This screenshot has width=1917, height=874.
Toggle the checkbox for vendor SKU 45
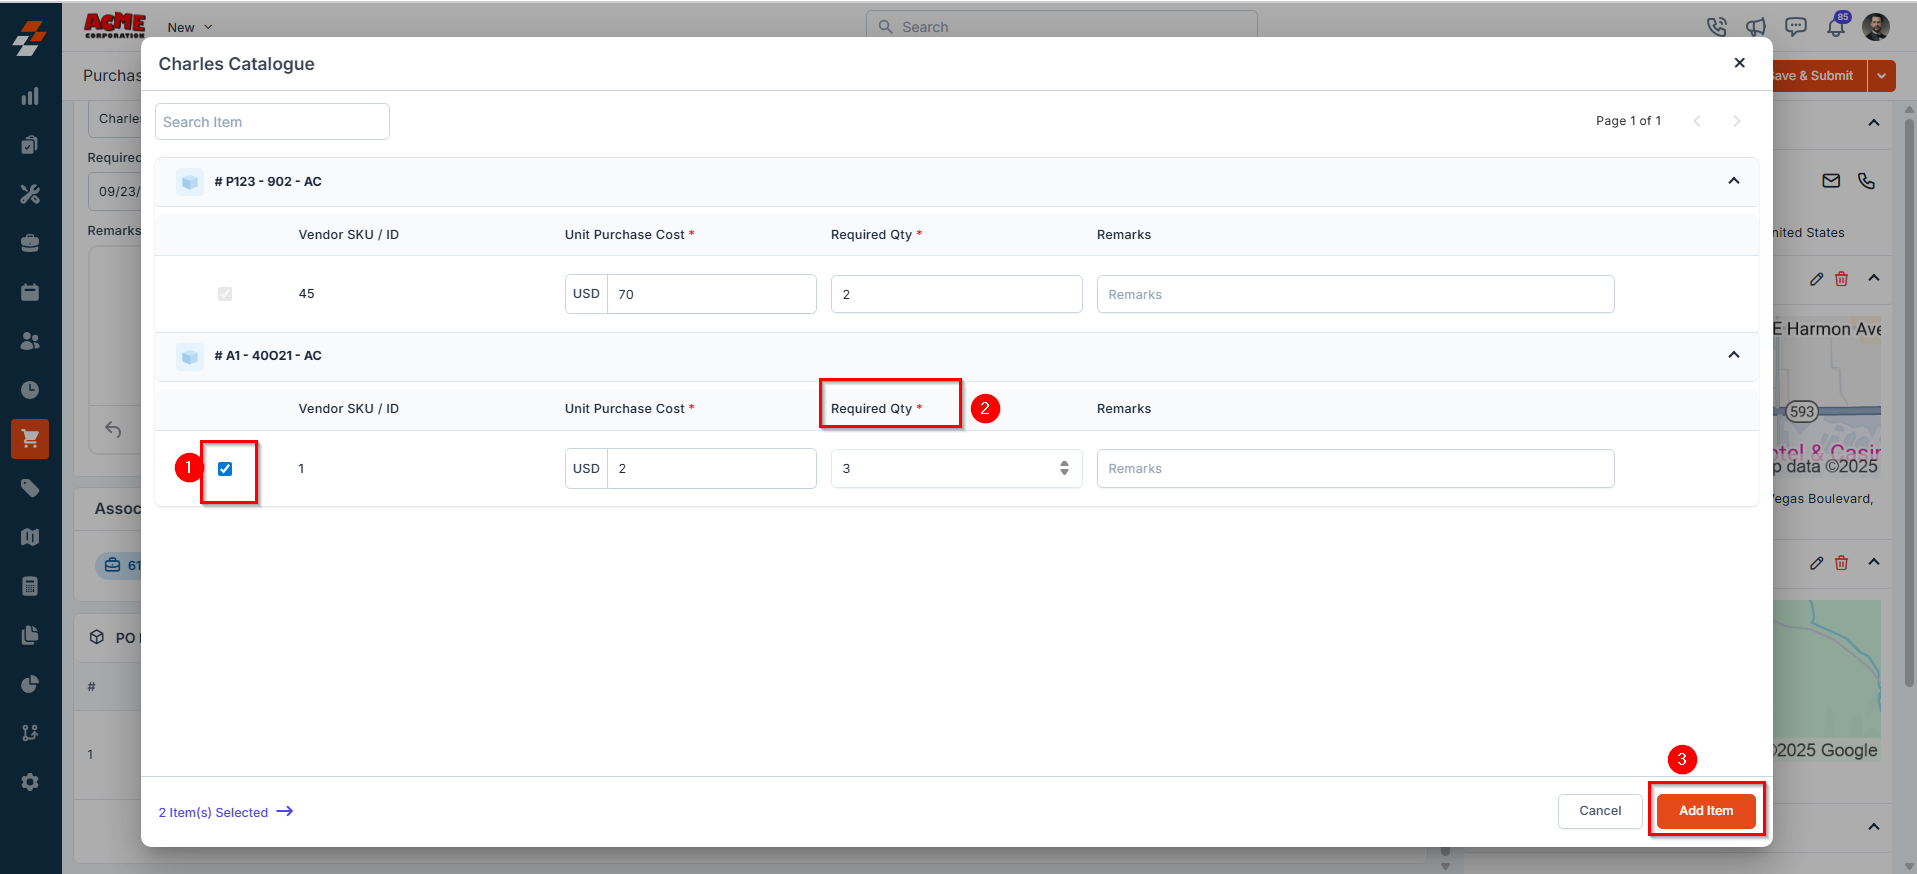(225, 294)
